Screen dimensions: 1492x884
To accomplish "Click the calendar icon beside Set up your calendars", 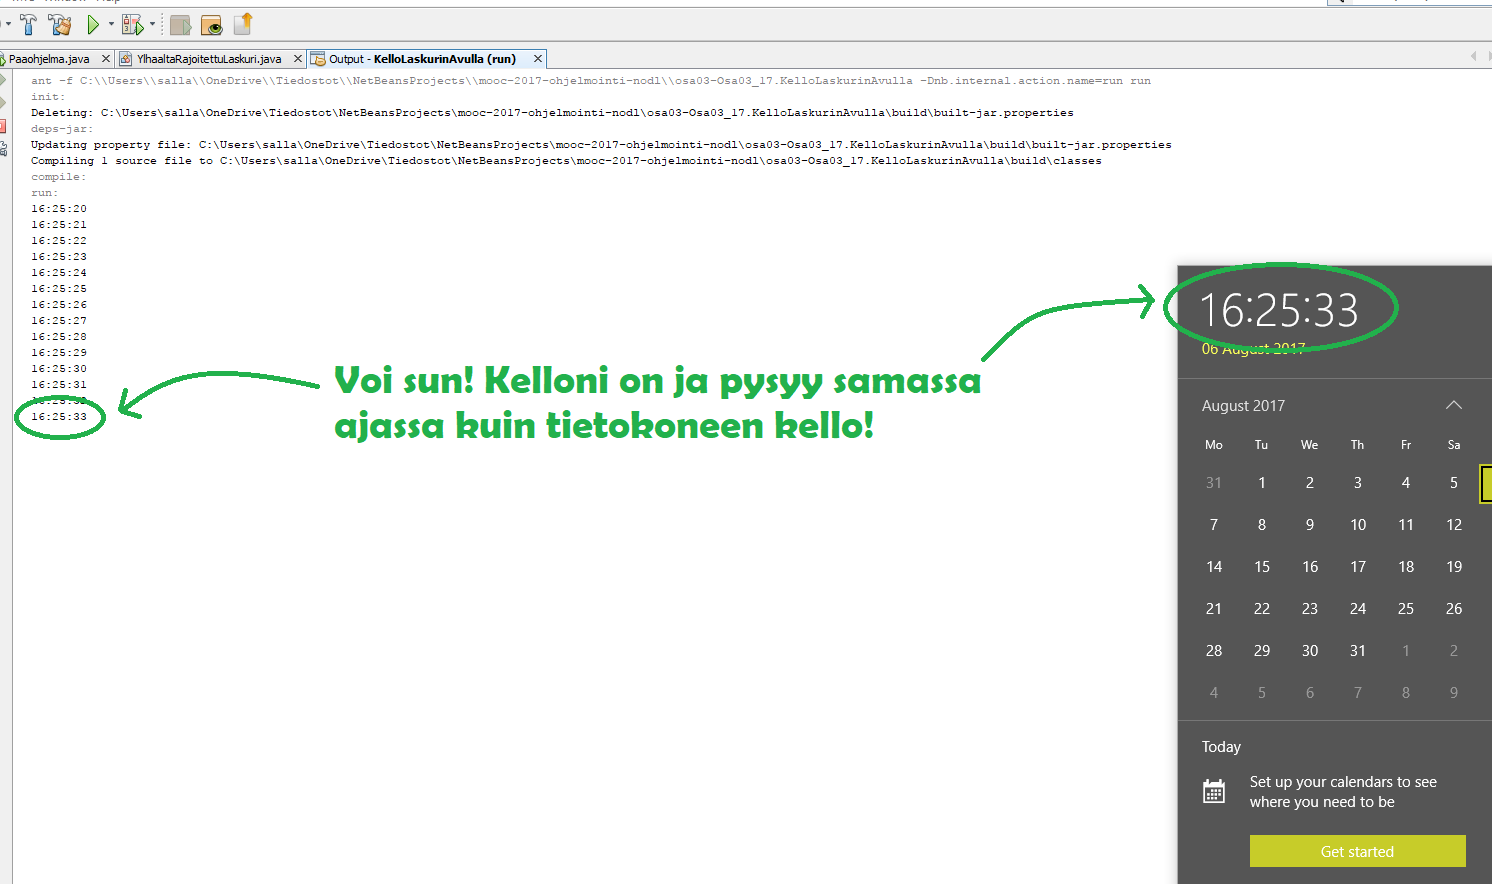I will coord(1213,792).
